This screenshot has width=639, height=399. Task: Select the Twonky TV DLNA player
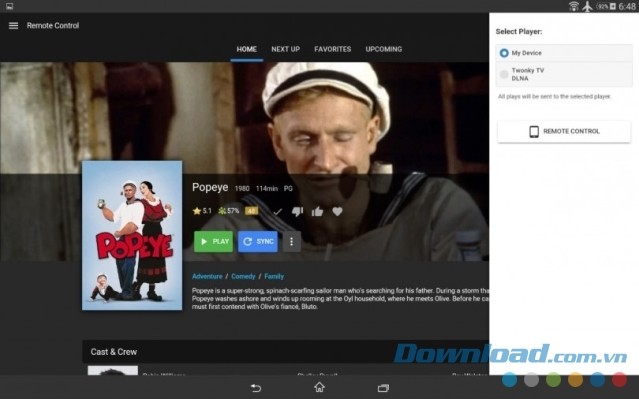click(564, 74)
